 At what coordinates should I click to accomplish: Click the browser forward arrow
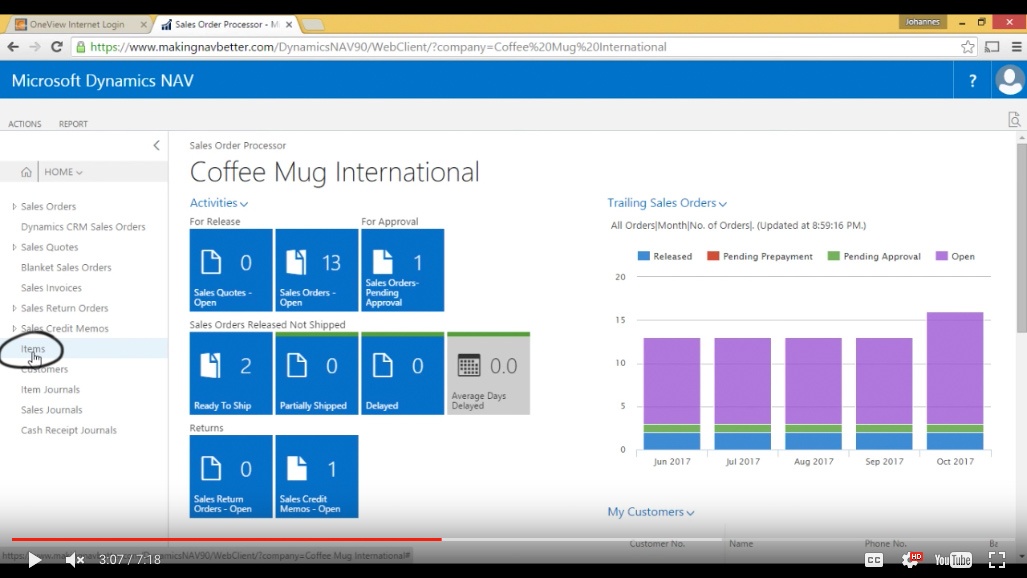[x=35, y=47]
